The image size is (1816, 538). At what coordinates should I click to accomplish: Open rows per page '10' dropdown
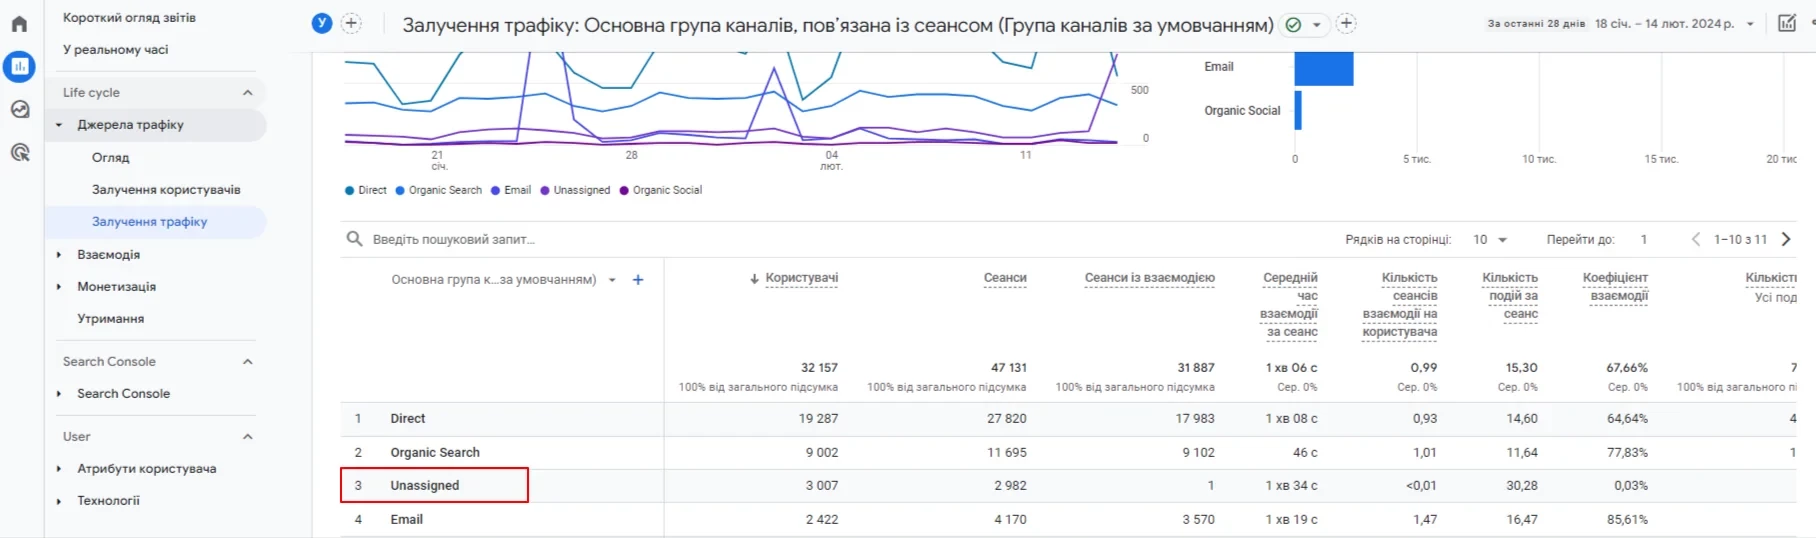point(1490,240)
